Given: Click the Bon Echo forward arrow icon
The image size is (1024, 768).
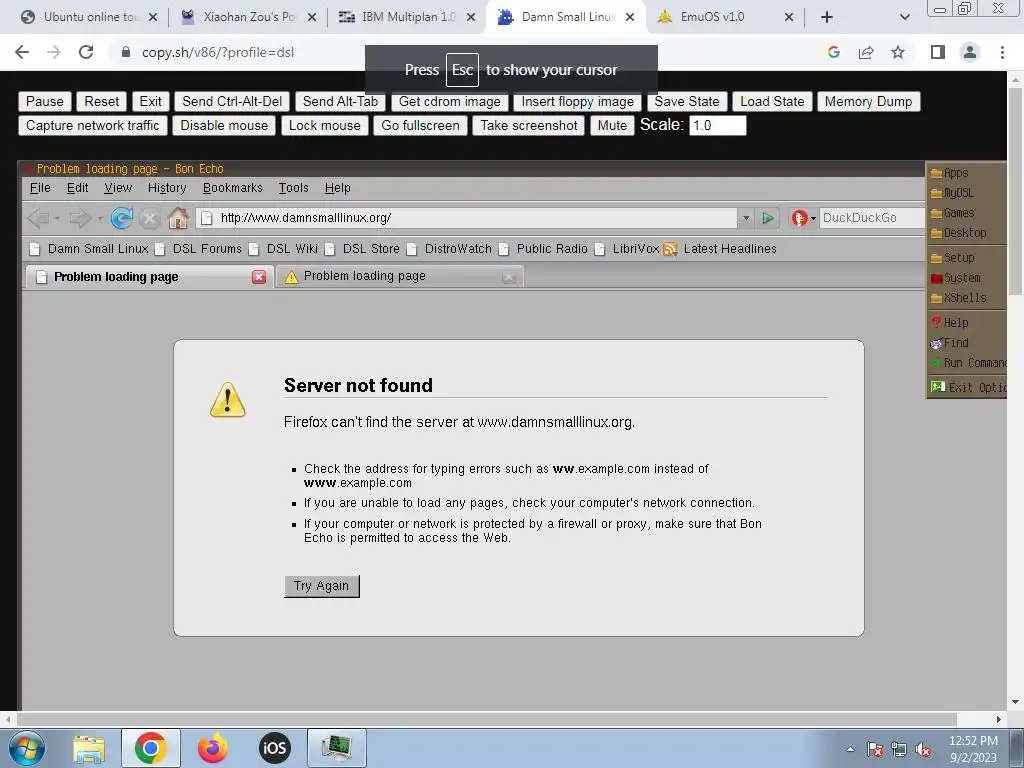Looking at the screenshot, I should tap(80, 218).
